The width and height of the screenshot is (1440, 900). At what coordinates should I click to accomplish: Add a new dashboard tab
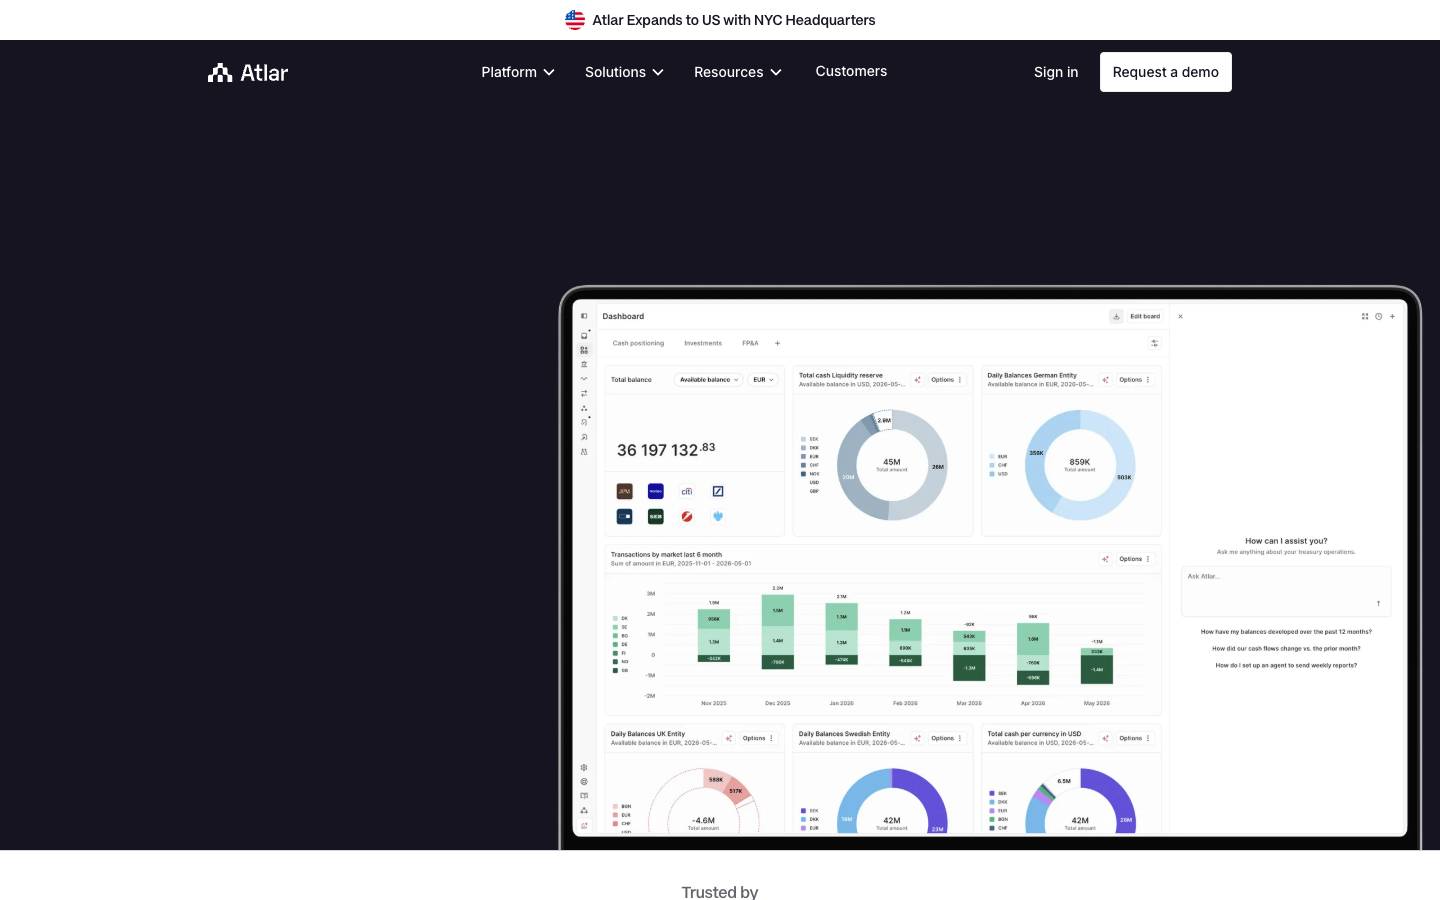tap(777, 343)
